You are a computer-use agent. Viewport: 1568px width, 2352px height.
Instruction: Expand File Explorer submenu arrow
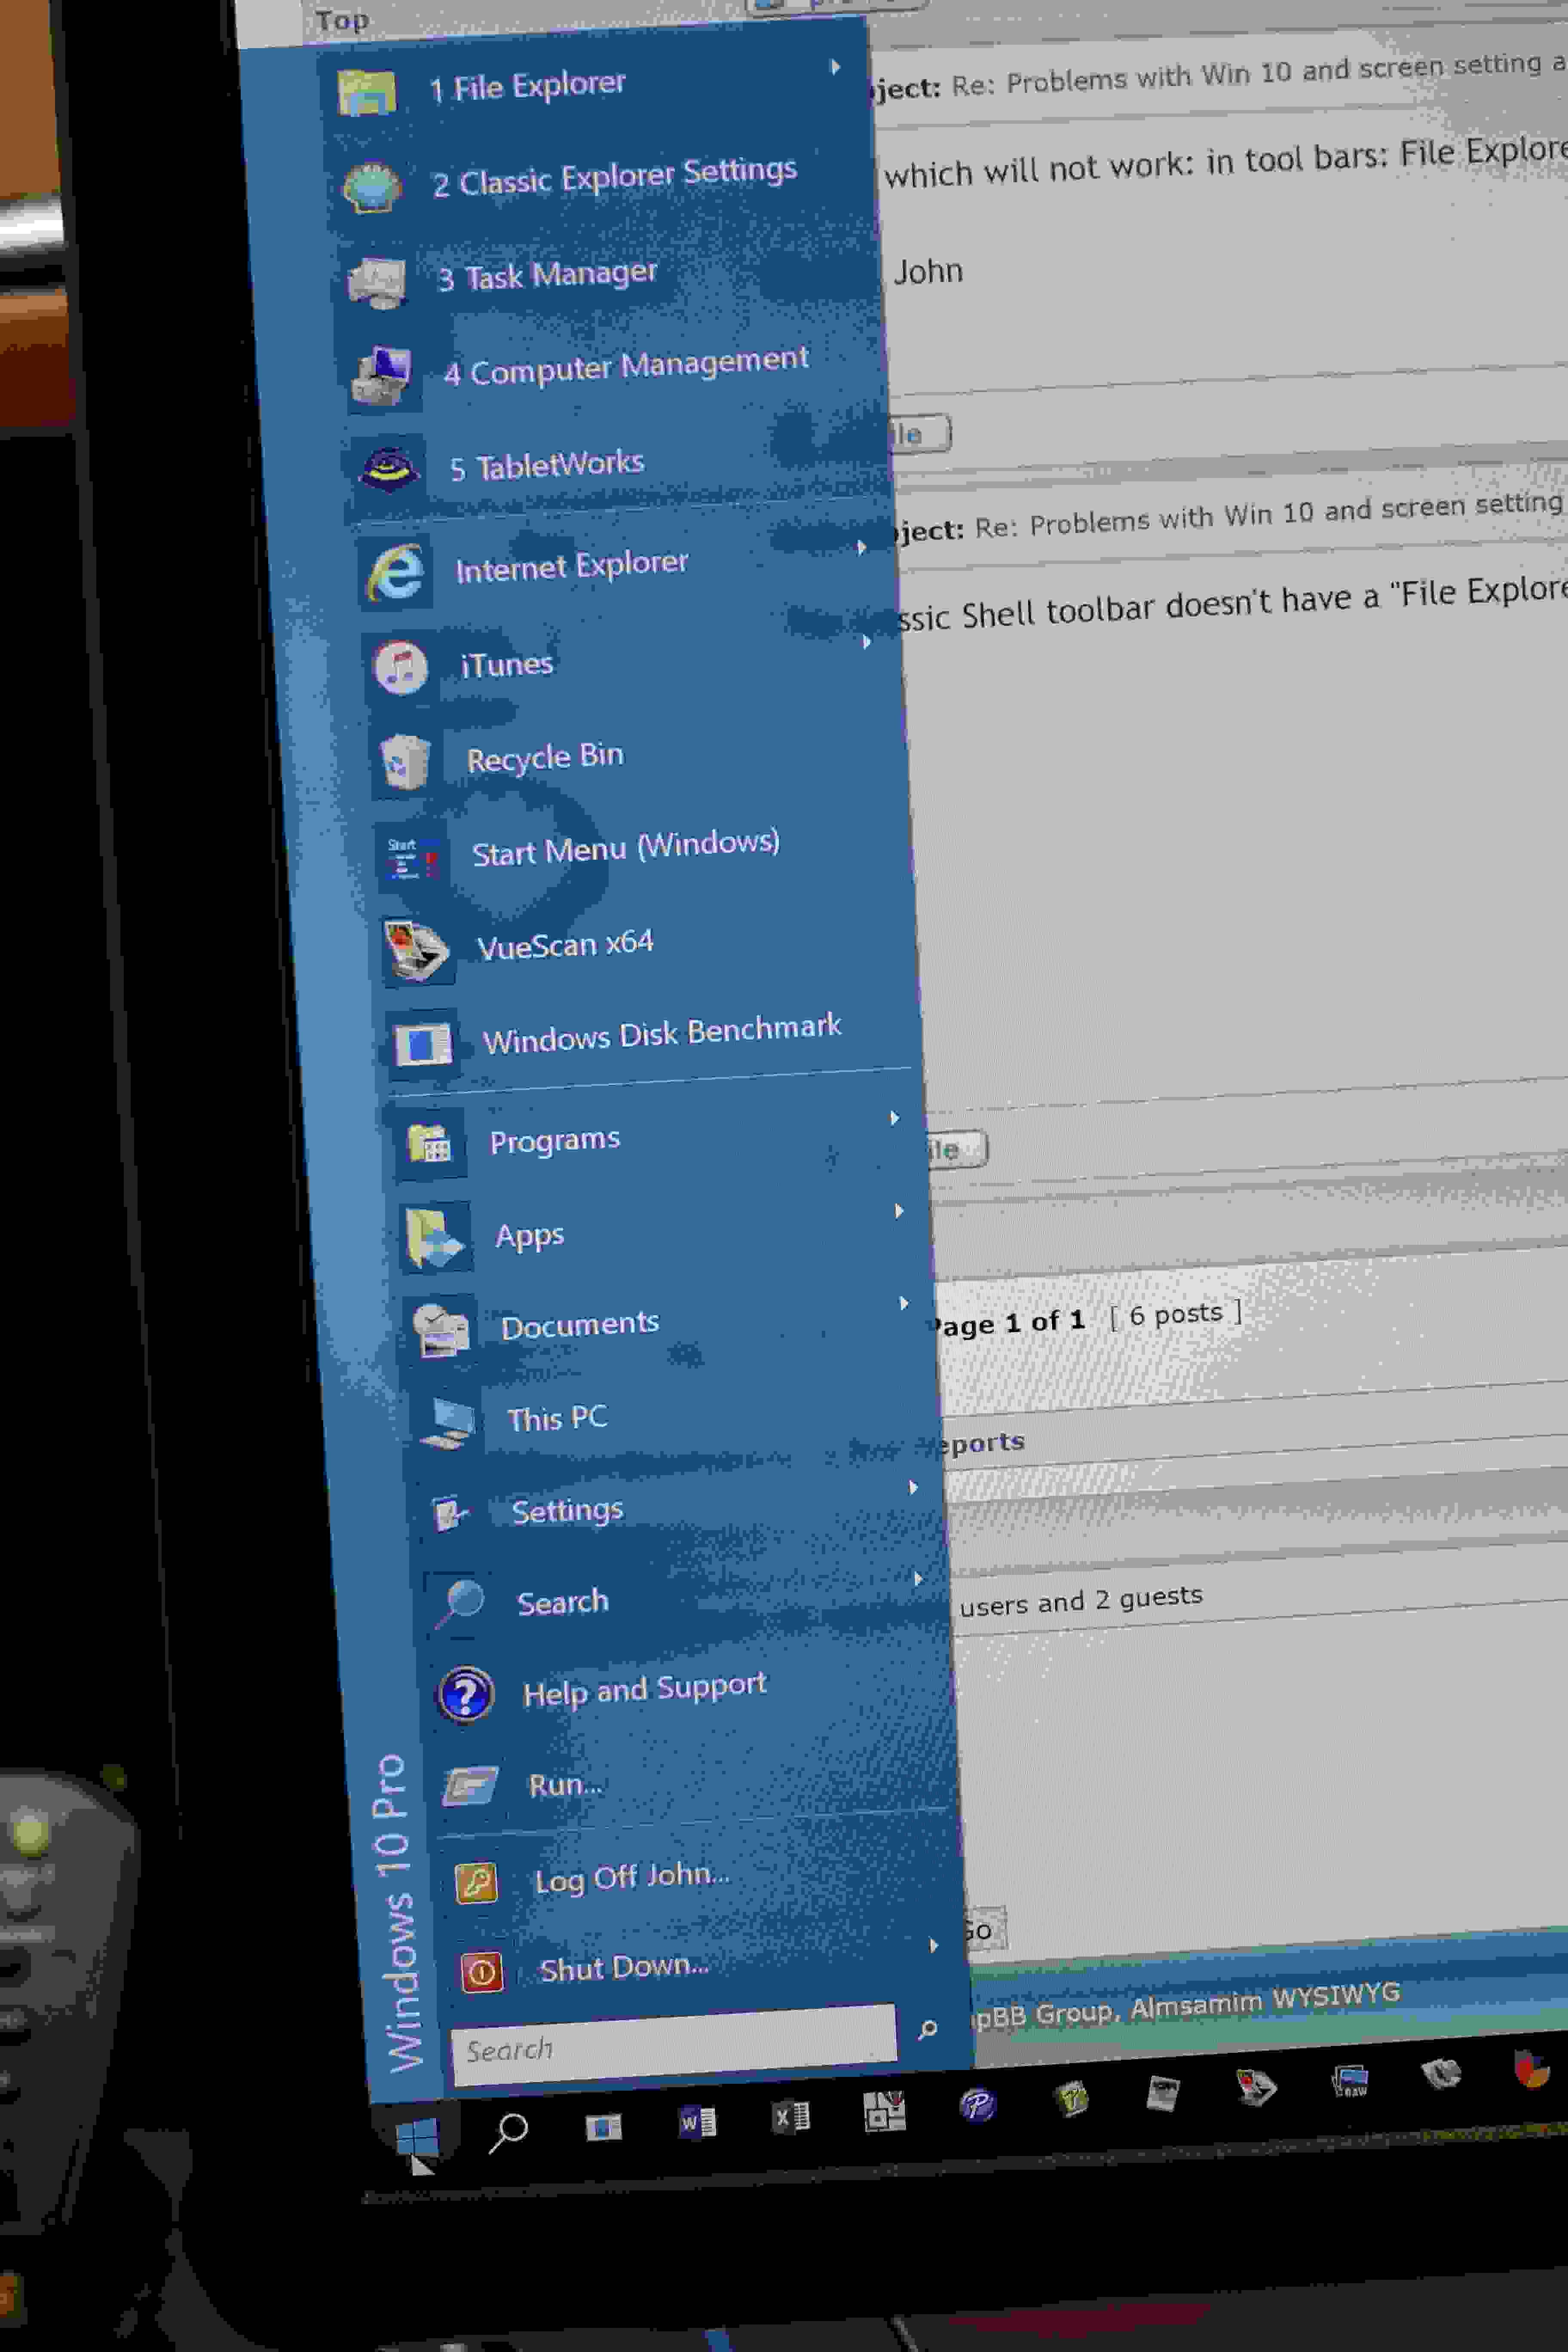pyautogui.click(x=835, y=67)
